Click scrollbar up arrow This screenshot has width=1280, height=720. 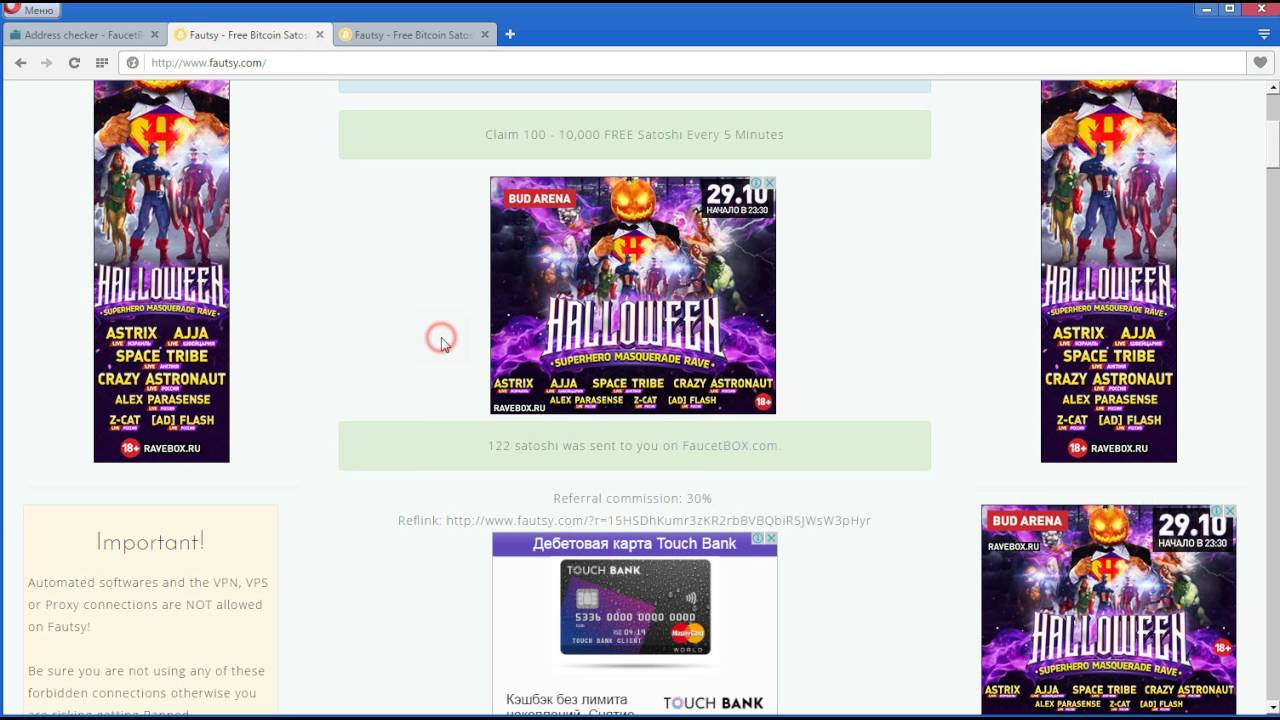[x=1272, y=88]
